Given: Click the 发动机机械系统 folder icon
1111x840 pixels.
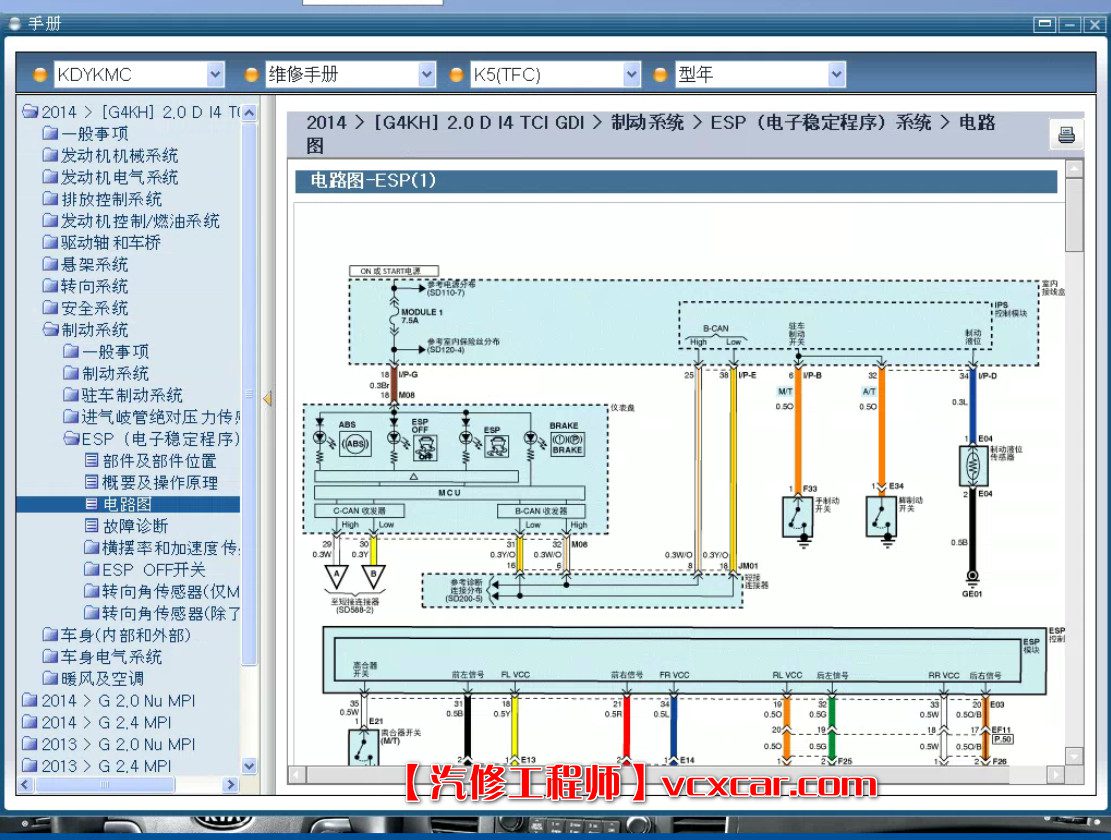Looking at the screenshot, I should pyautogui.click(x=51, y=155).
